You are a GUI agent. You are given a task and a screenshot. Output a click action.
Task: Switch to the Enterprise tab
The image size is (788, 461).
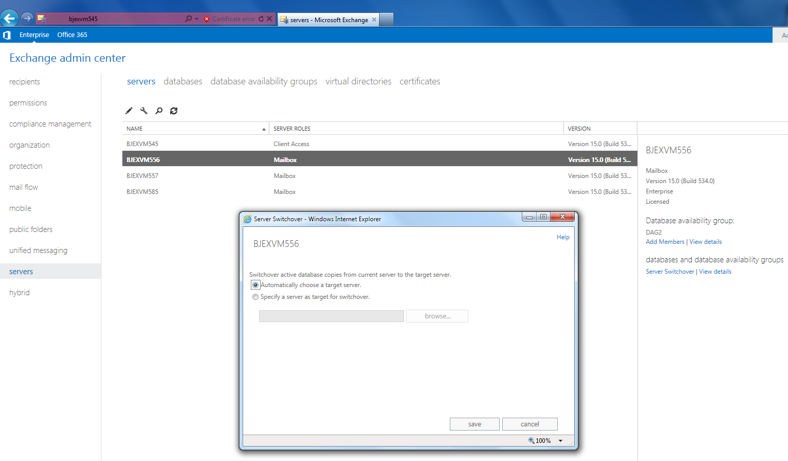[34, 35]
